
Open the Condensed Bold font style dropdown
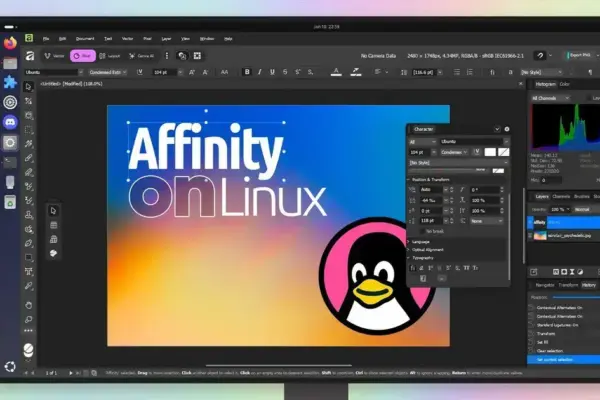[108, 72]
